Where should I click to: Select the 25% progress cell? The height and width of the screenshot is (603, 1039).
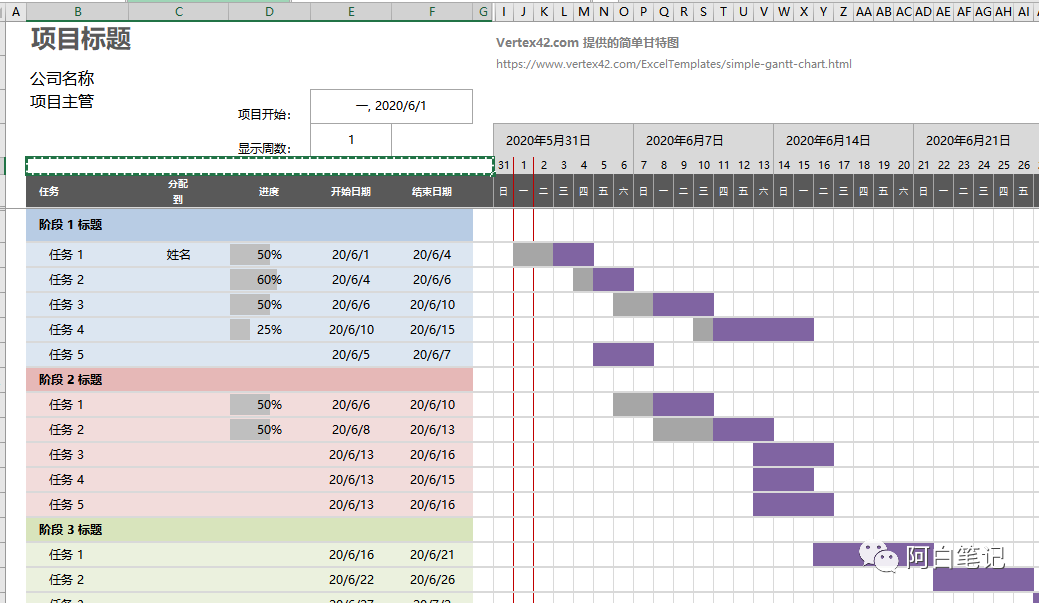tap(269, 329)
